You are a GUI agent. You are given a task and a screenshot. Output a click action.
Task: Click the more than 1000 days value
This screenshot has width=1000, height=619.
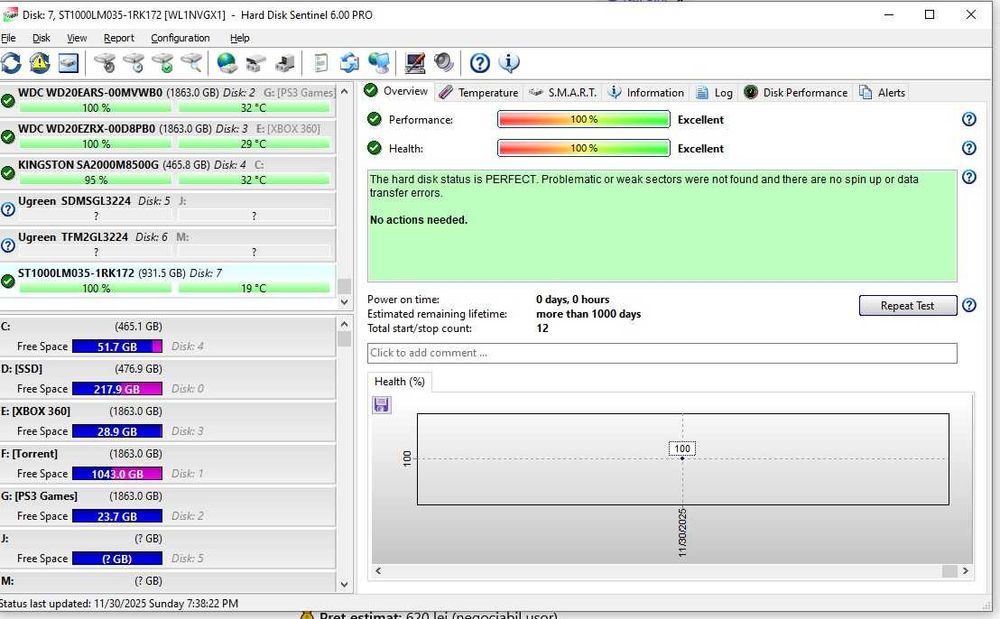point(588,314)
